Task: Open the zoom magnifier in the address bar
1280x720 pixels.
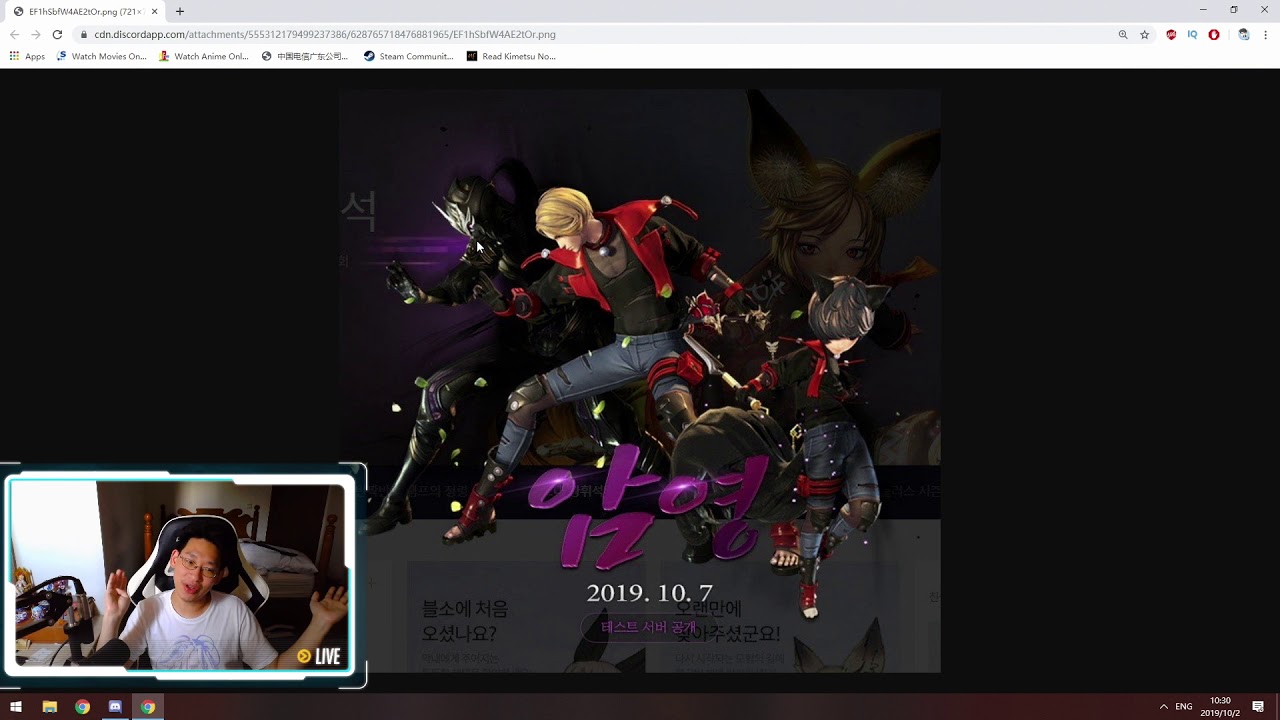Action: point(1123,34)
